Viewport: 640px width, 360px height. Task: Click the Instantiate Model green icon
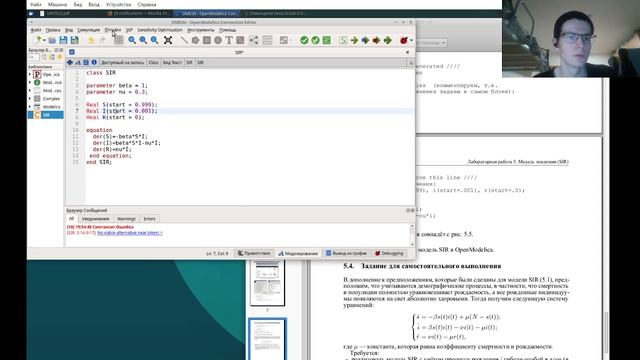coord(327,40)
